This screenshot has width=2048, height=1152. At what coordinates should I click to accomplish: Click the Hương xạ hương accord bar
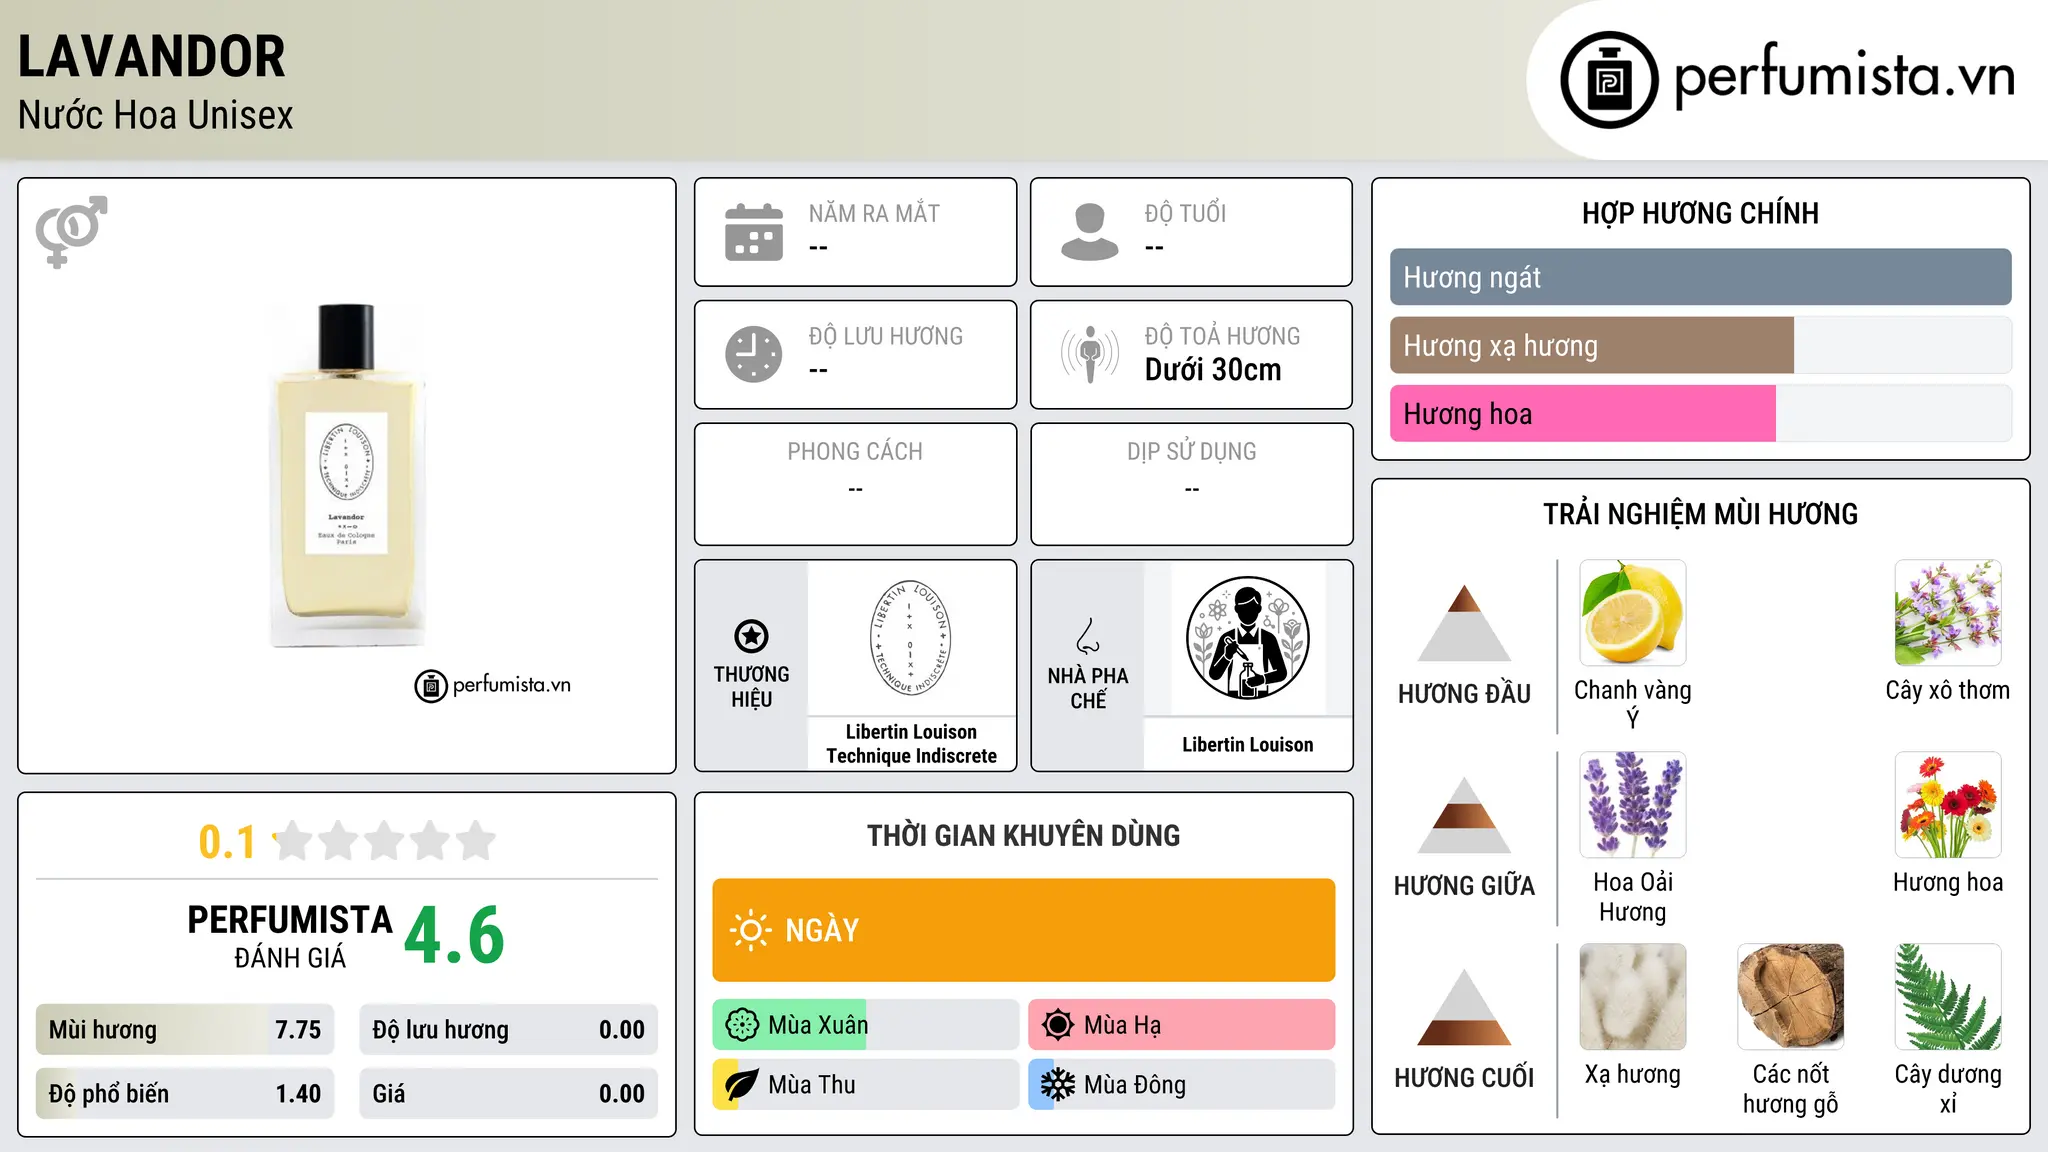pos(1700,345)
